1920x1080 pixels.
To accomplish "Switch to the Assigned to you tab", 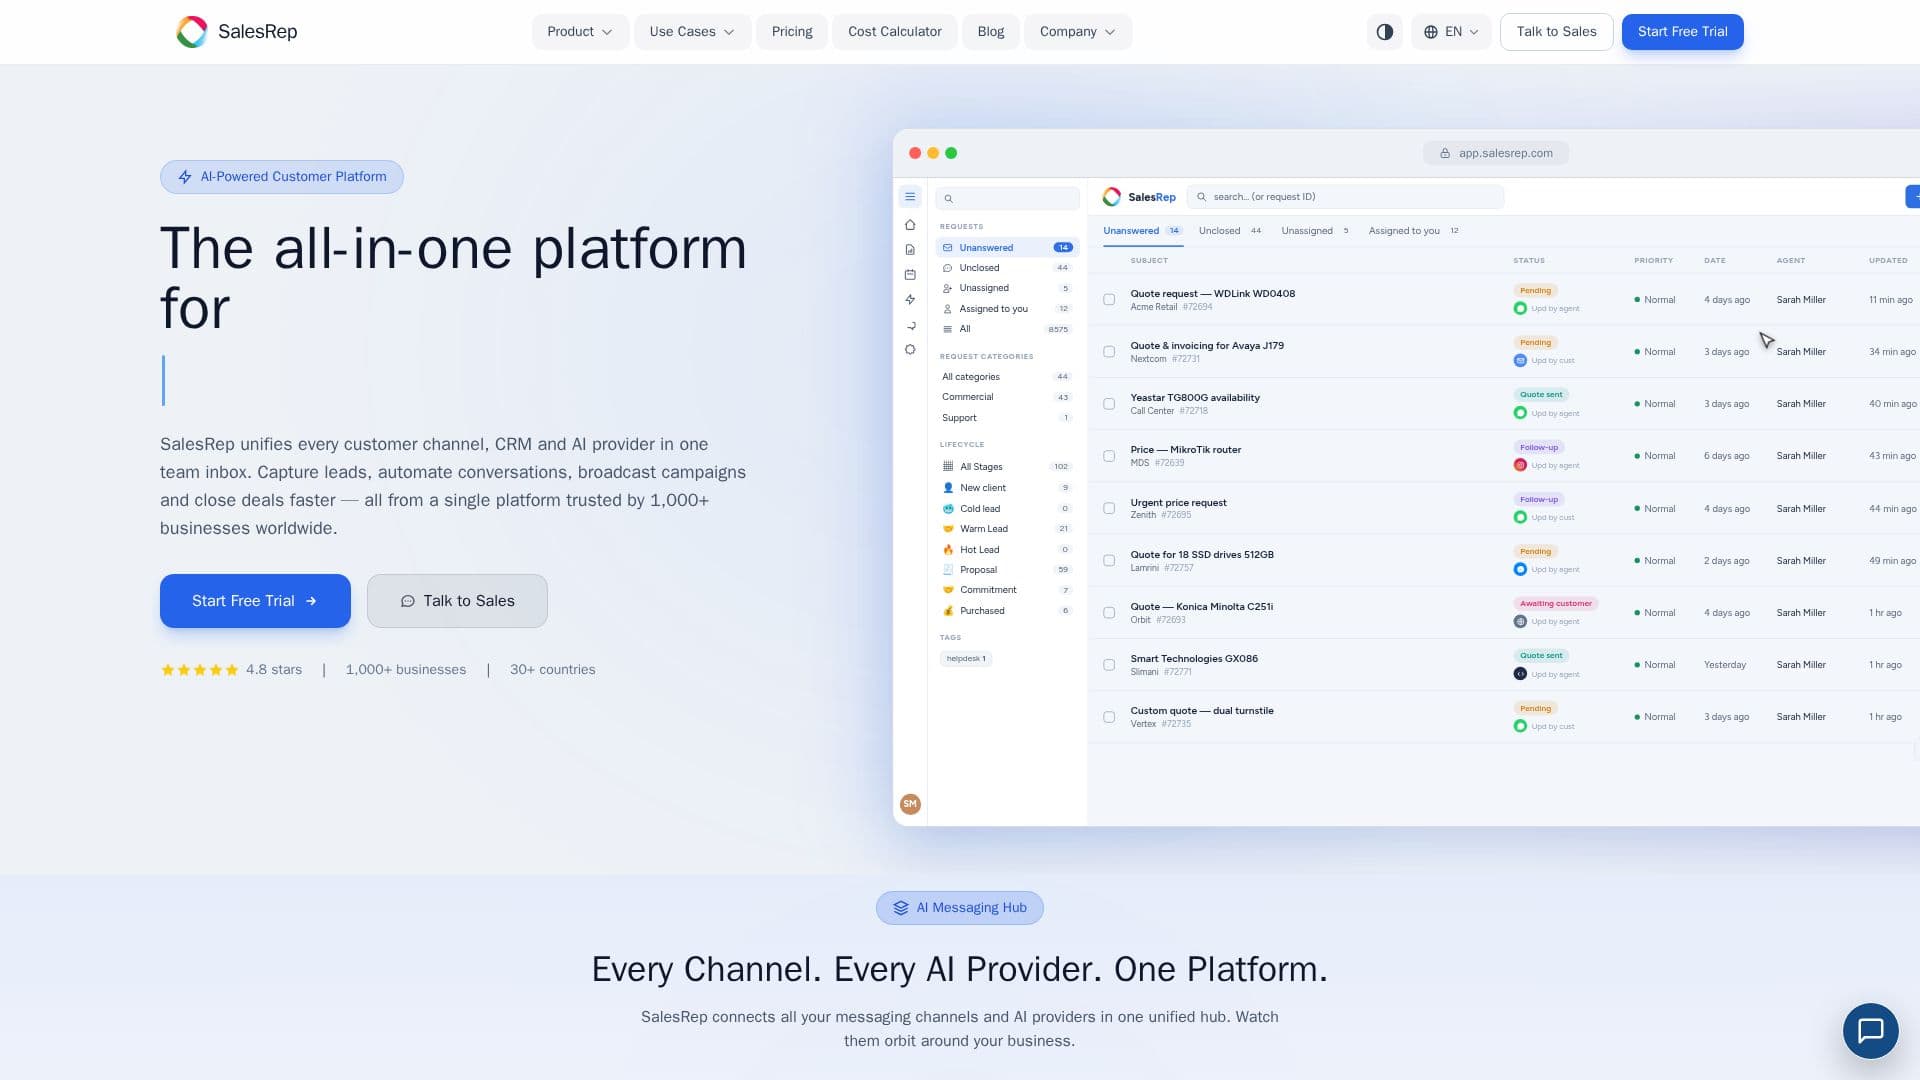I will tap(1413, 231).
